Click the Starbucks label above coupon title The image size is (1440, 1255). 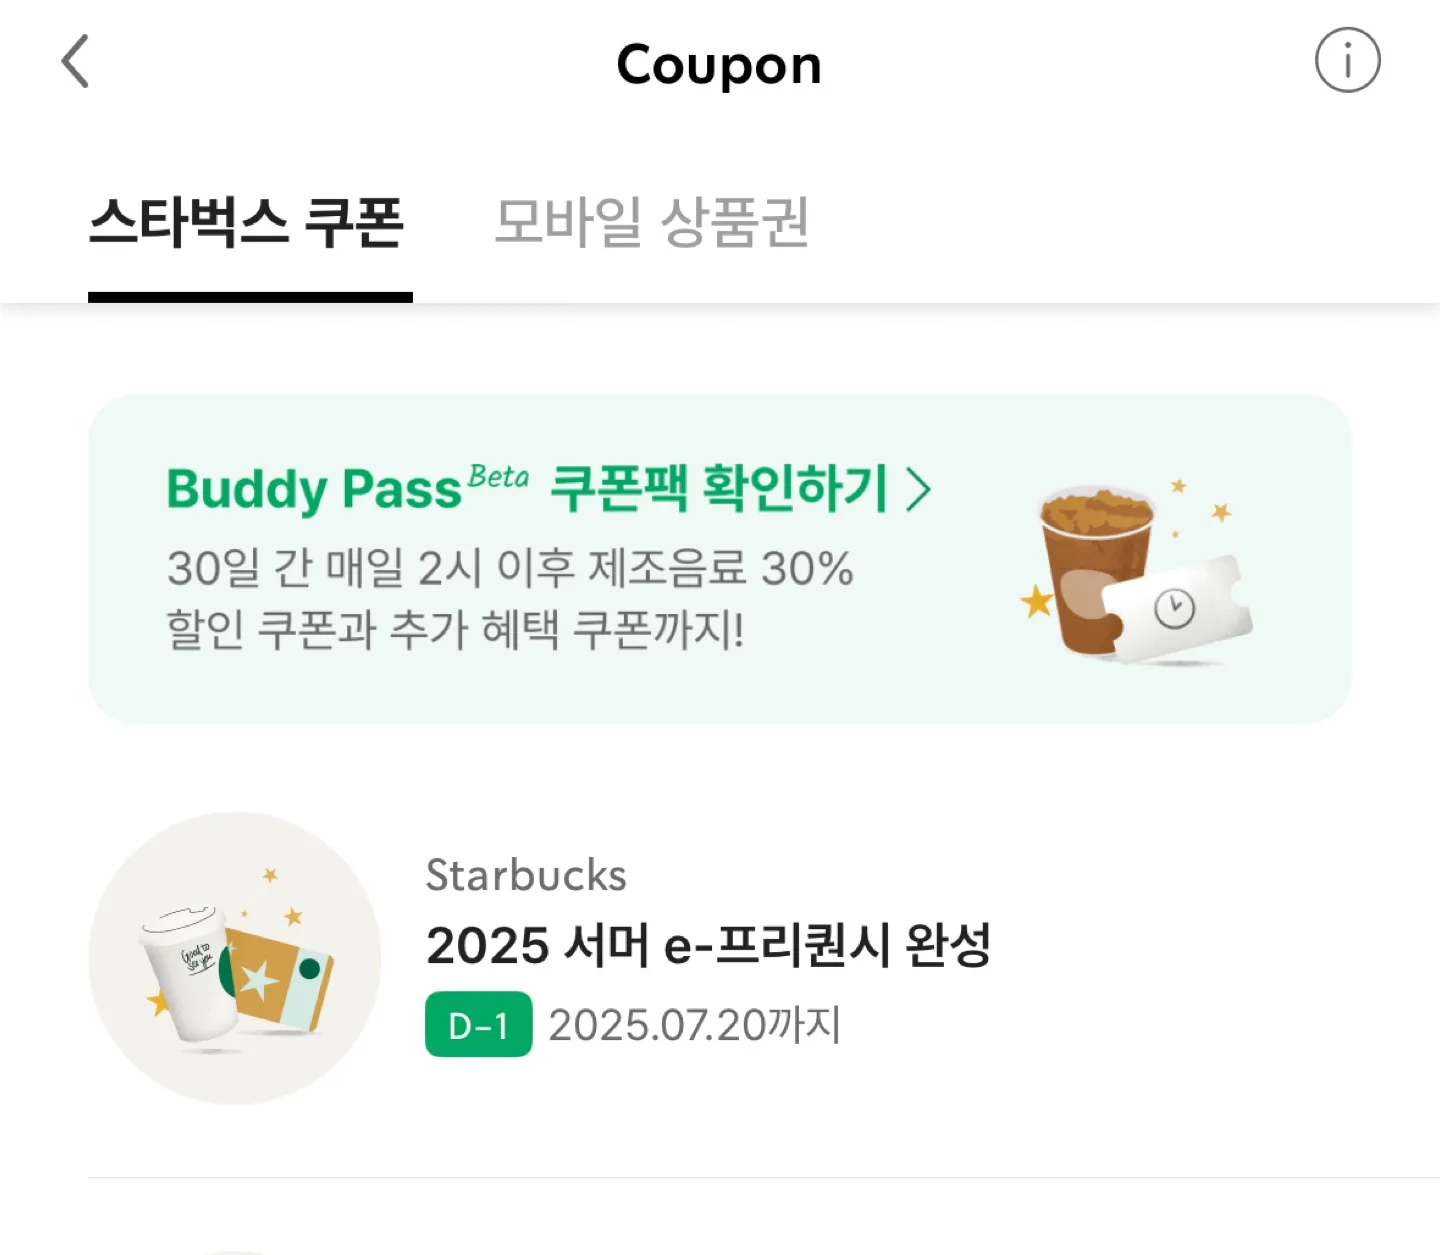tap(526, 875)
